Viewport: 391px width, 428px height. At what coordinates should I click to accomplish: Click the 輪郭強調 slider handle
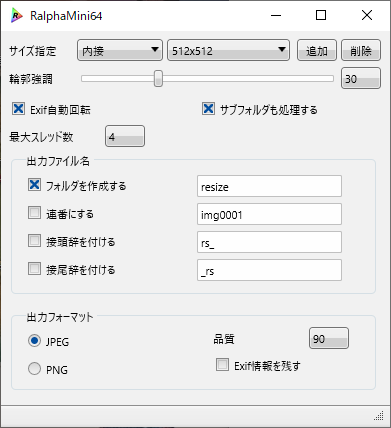pos(158,79)
